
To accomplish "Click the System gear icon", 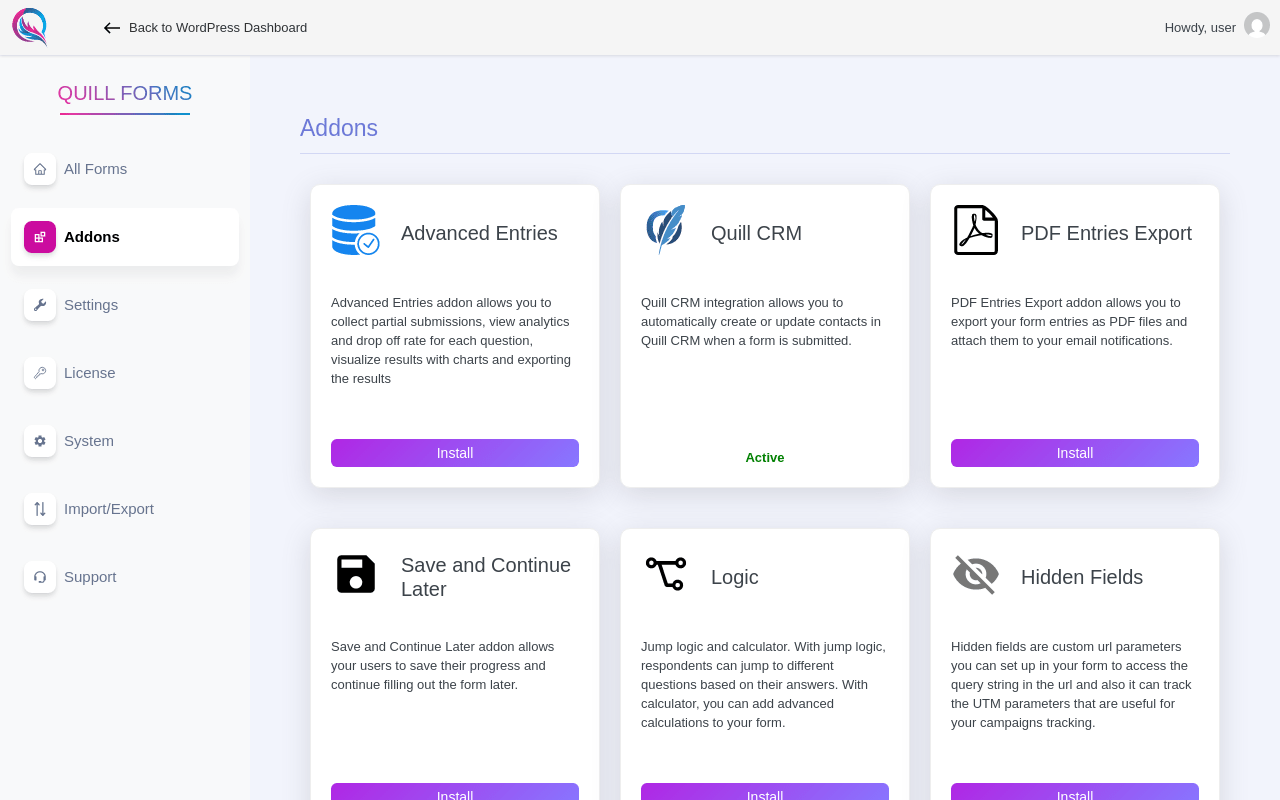I will pos(40,441).
